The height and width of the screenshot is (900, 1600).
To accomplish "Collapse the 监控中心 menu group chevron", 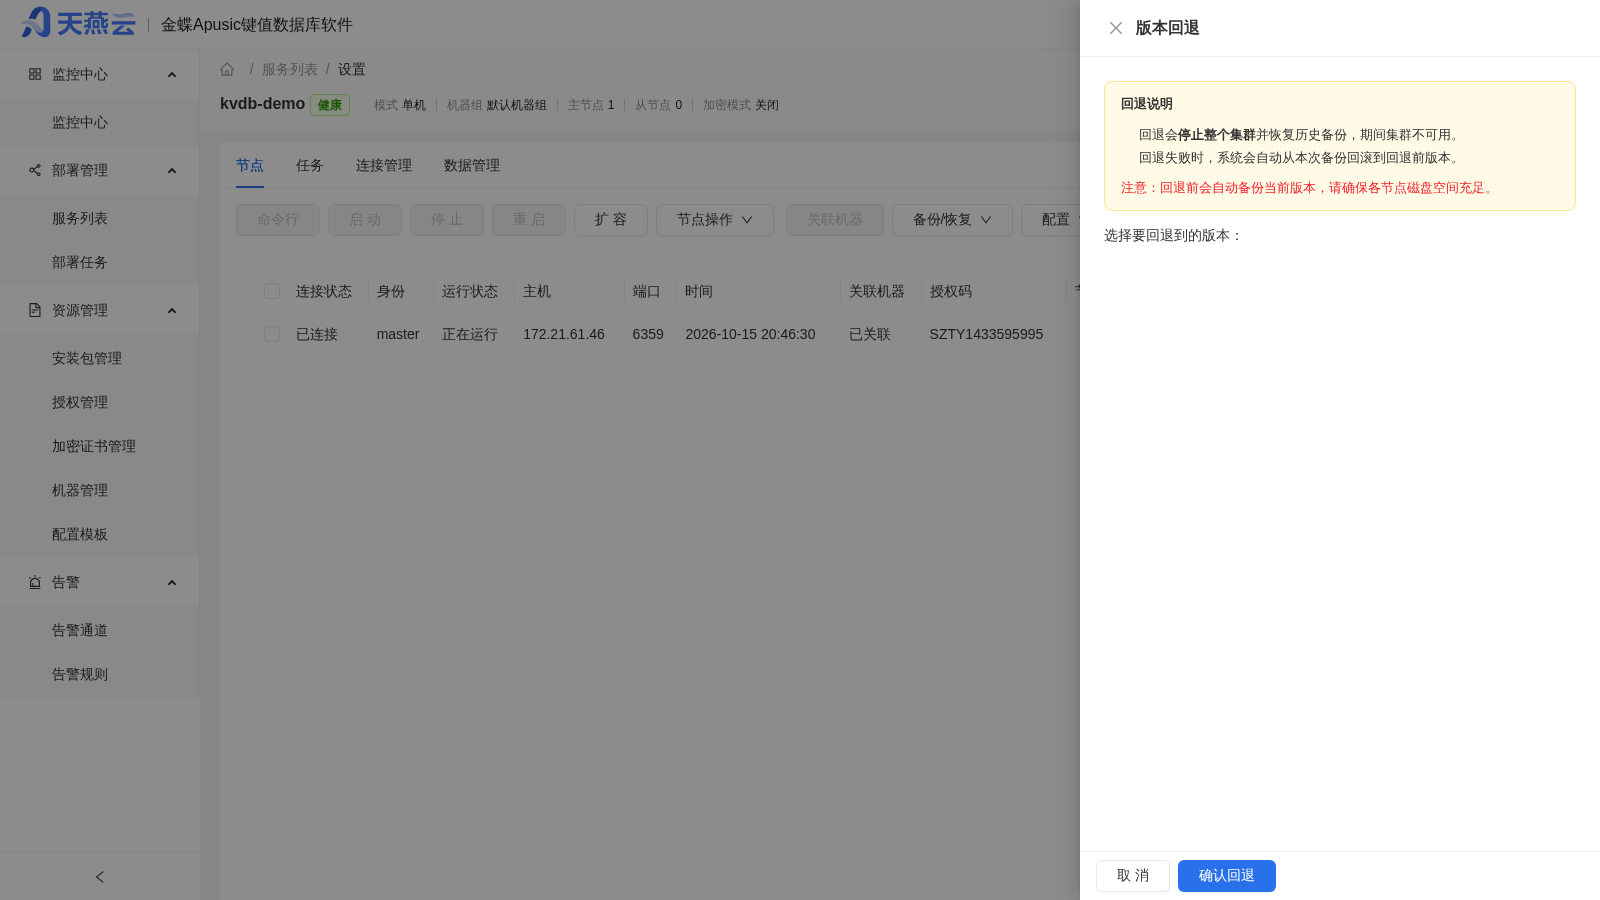I will point(172,75).
